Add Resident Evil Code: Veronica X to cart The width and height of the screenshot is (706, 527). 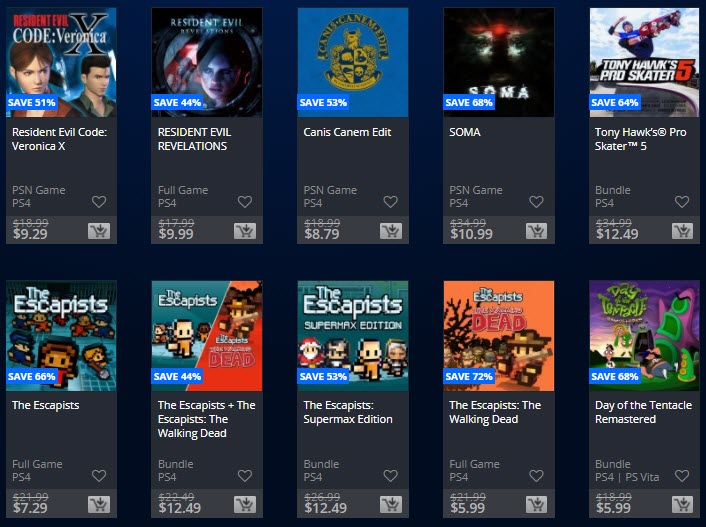coord(99,231)
